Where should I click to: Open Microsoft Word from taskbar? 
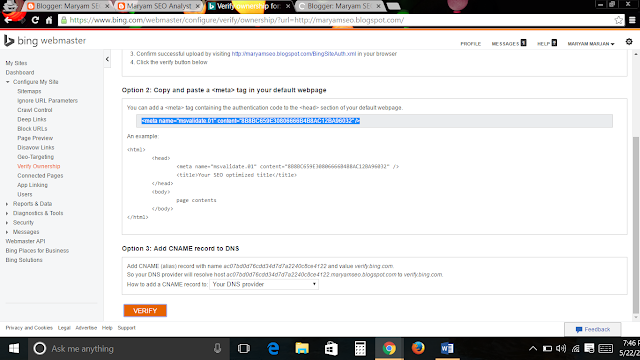click(447, 349)
